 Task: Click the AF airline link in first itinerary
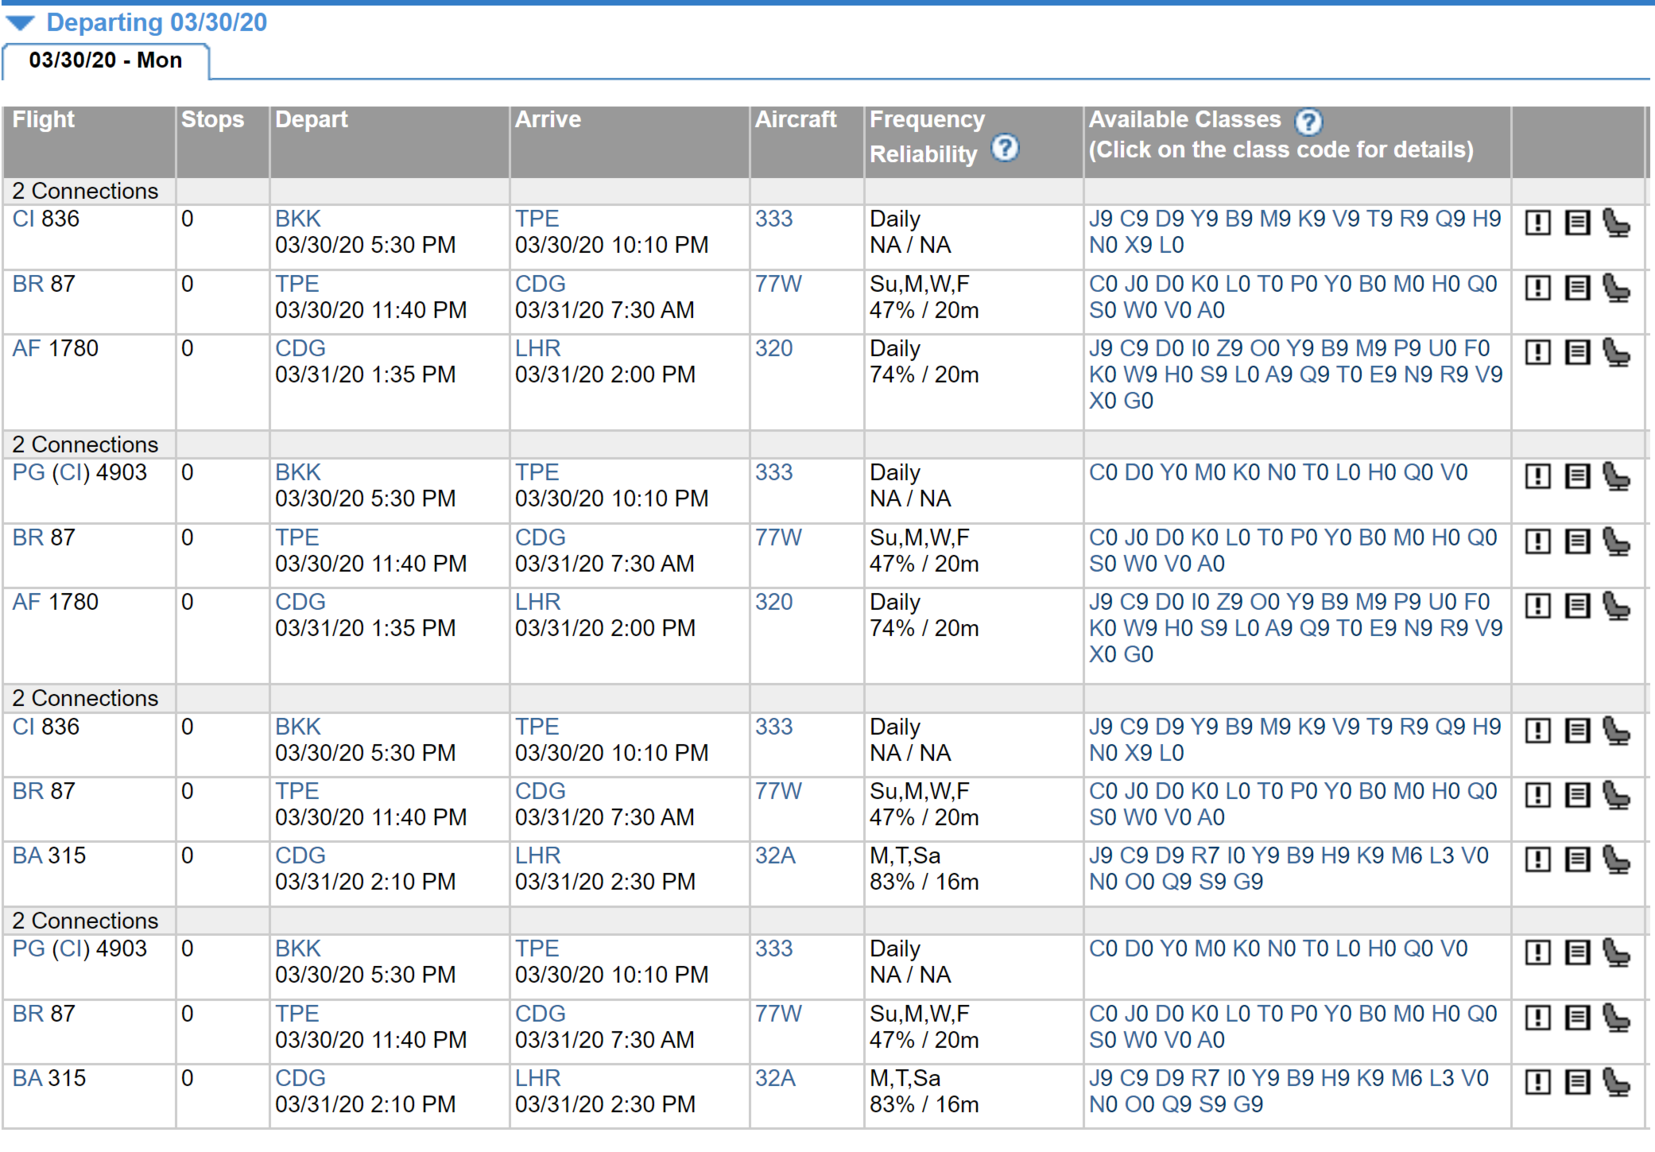click(x=26, y=349)
